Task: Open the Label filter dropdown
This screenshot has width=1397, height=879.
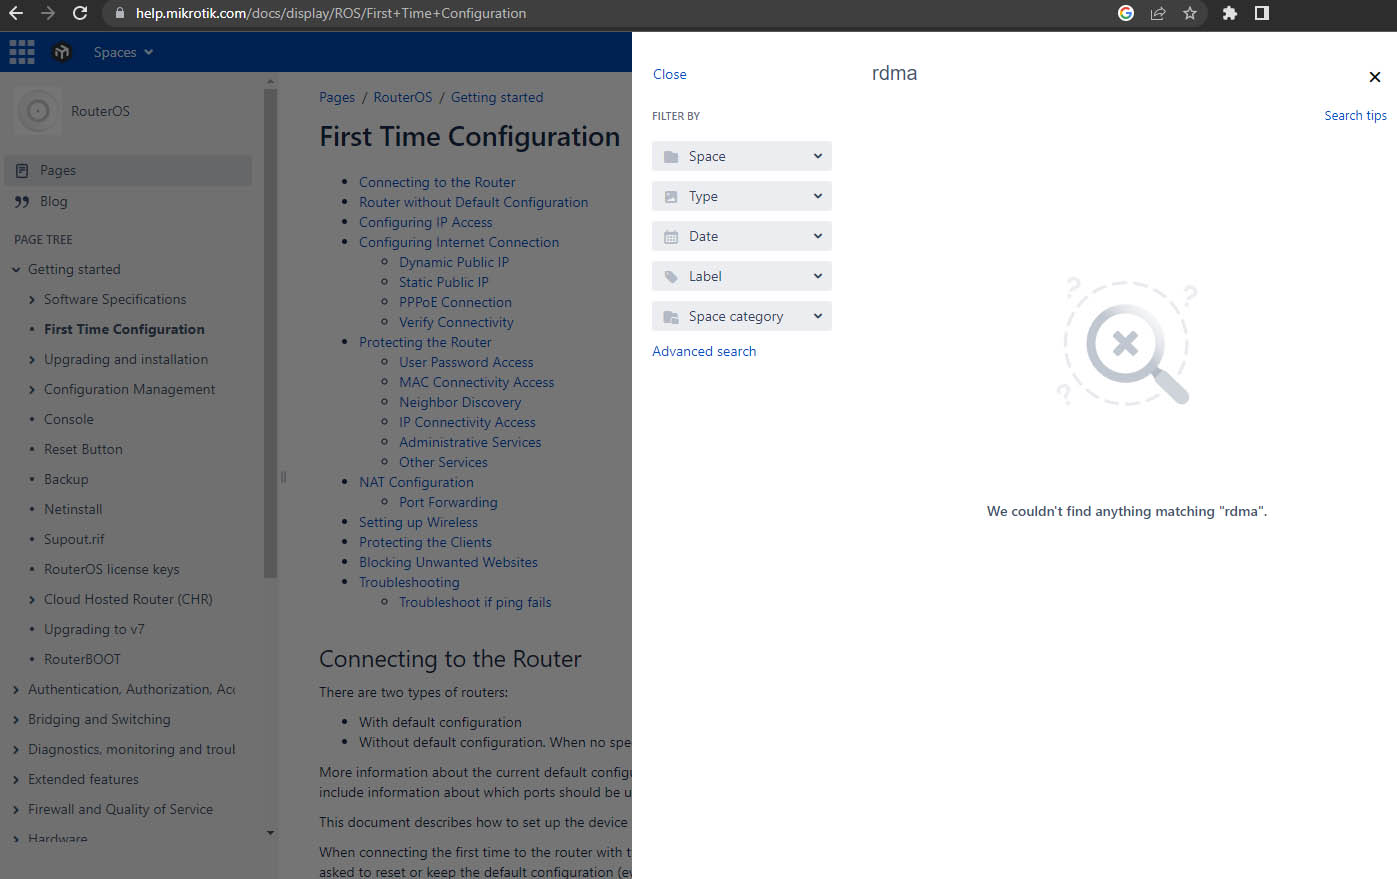Action: click(x=741, y=276)
